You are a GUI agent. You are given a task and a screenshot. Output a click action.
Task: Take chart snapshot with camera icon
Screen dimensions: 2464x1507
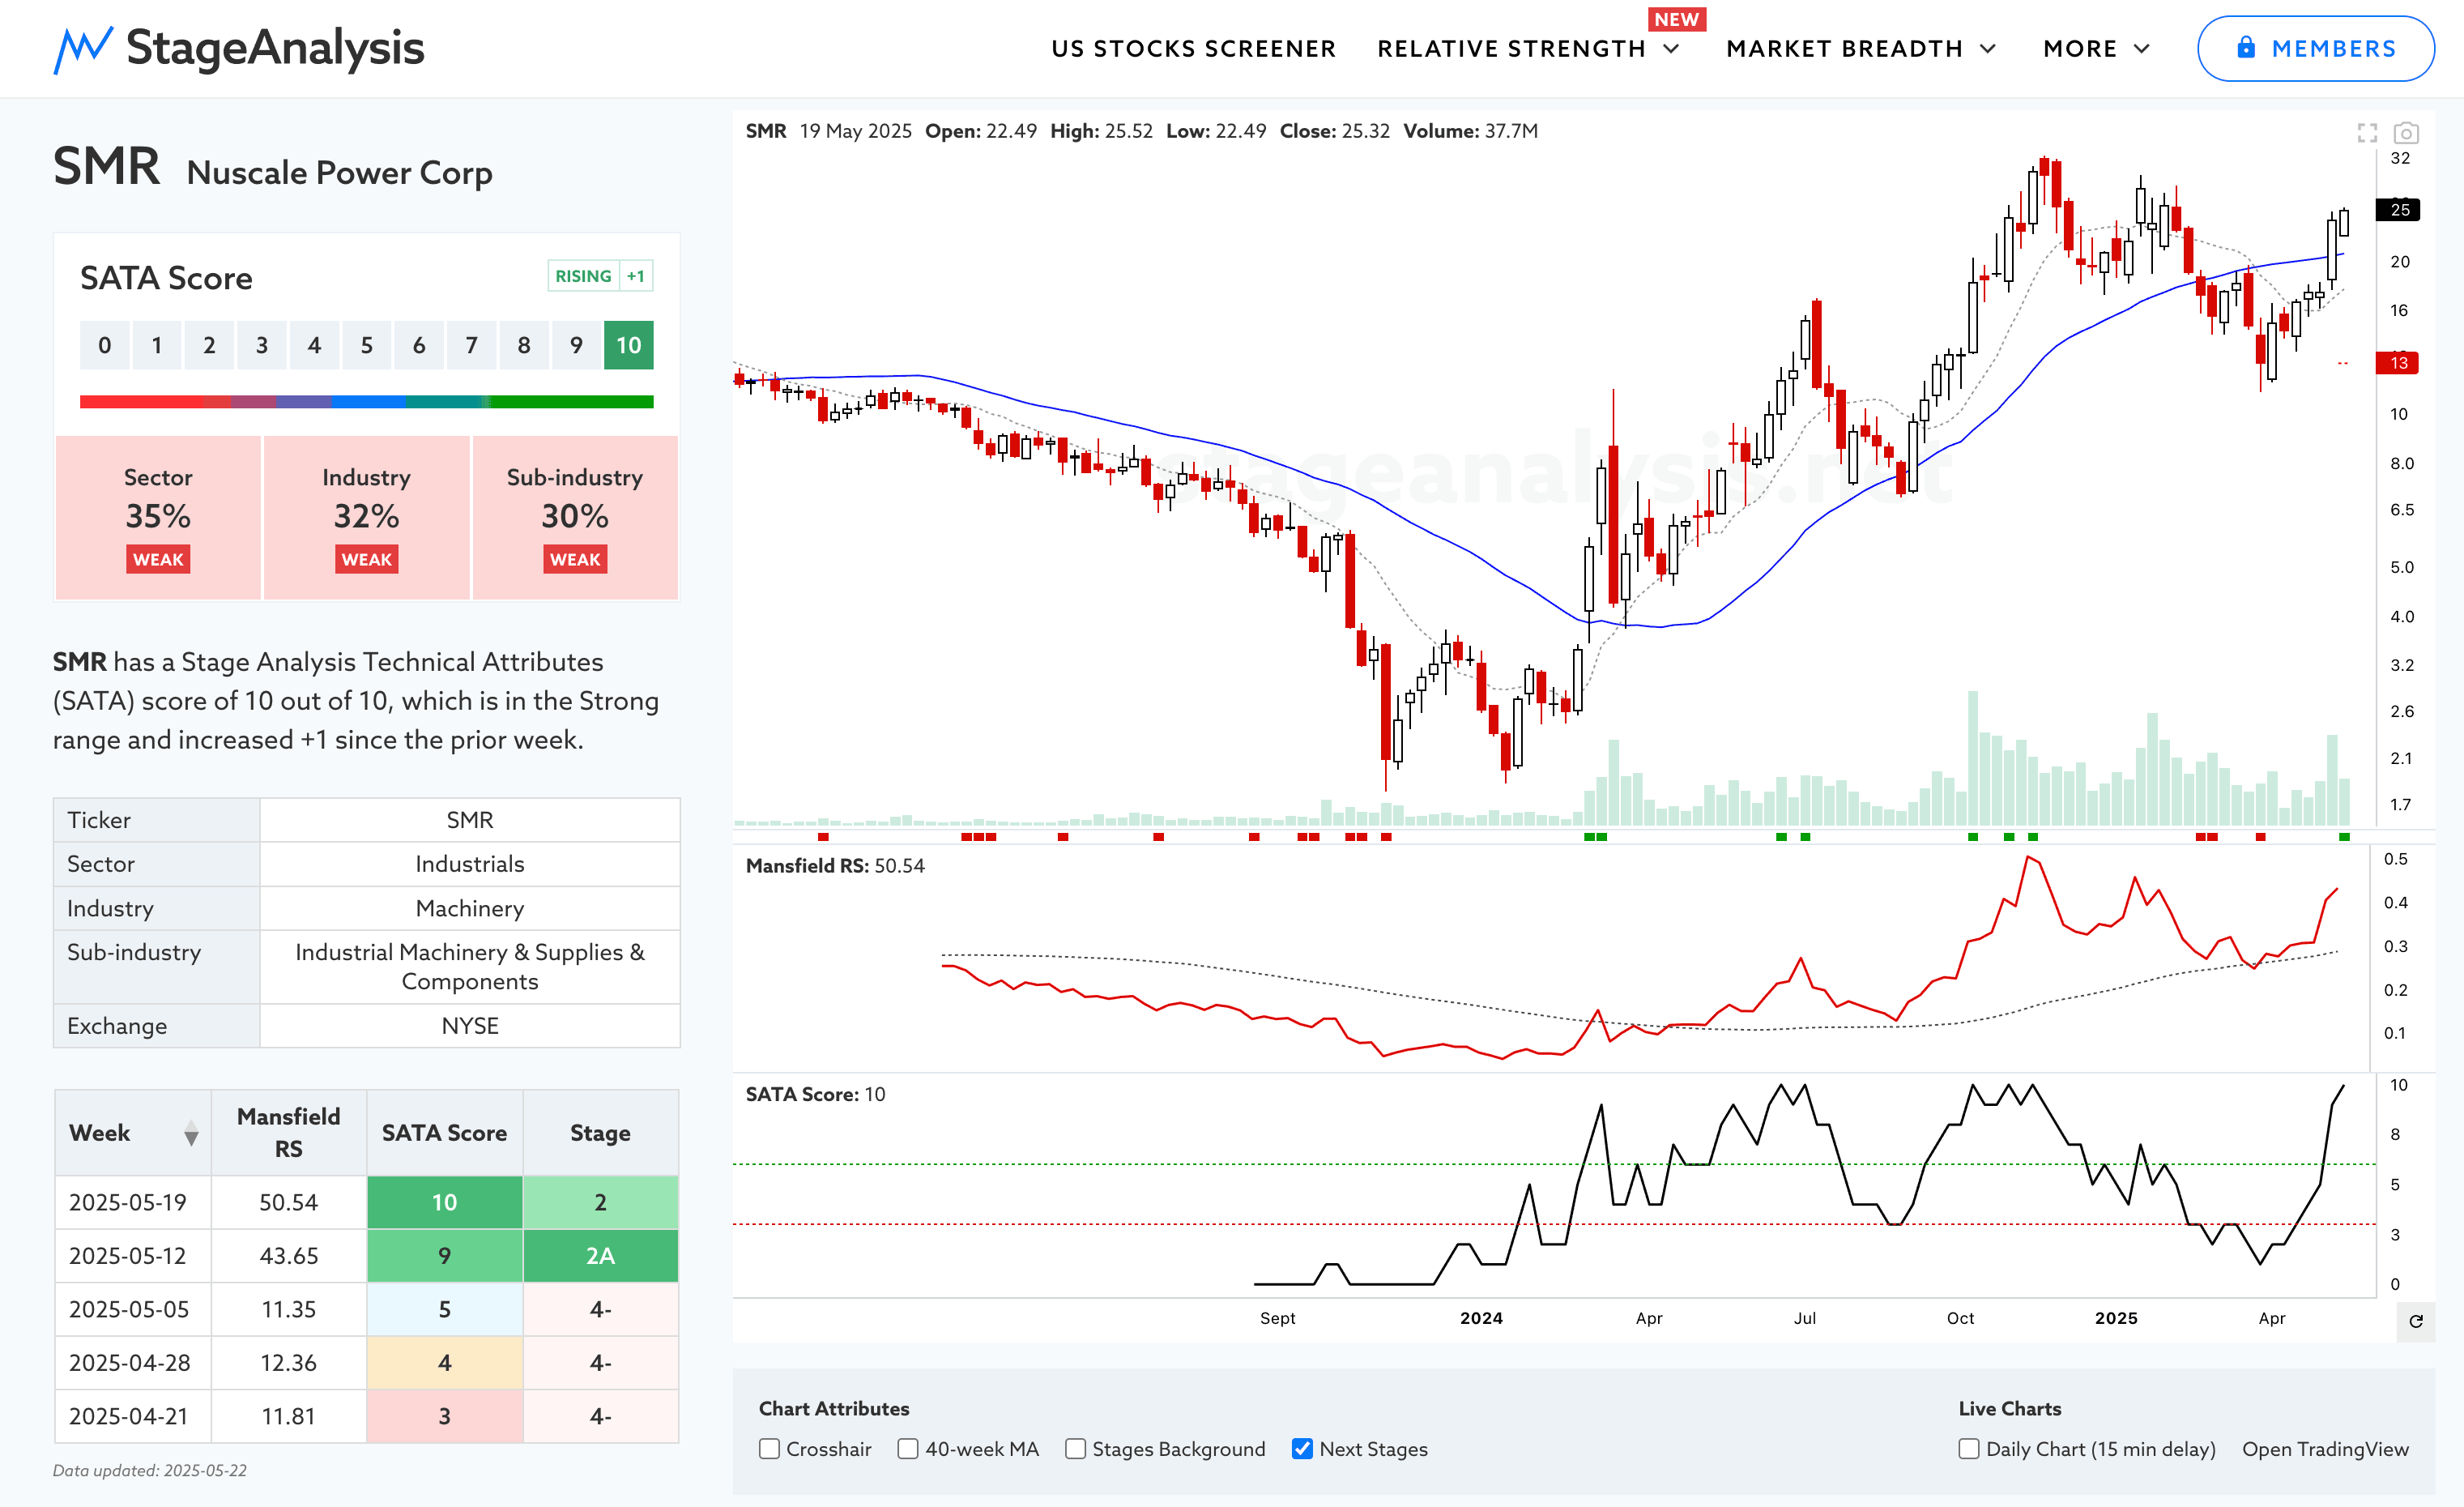(2406, 132)
